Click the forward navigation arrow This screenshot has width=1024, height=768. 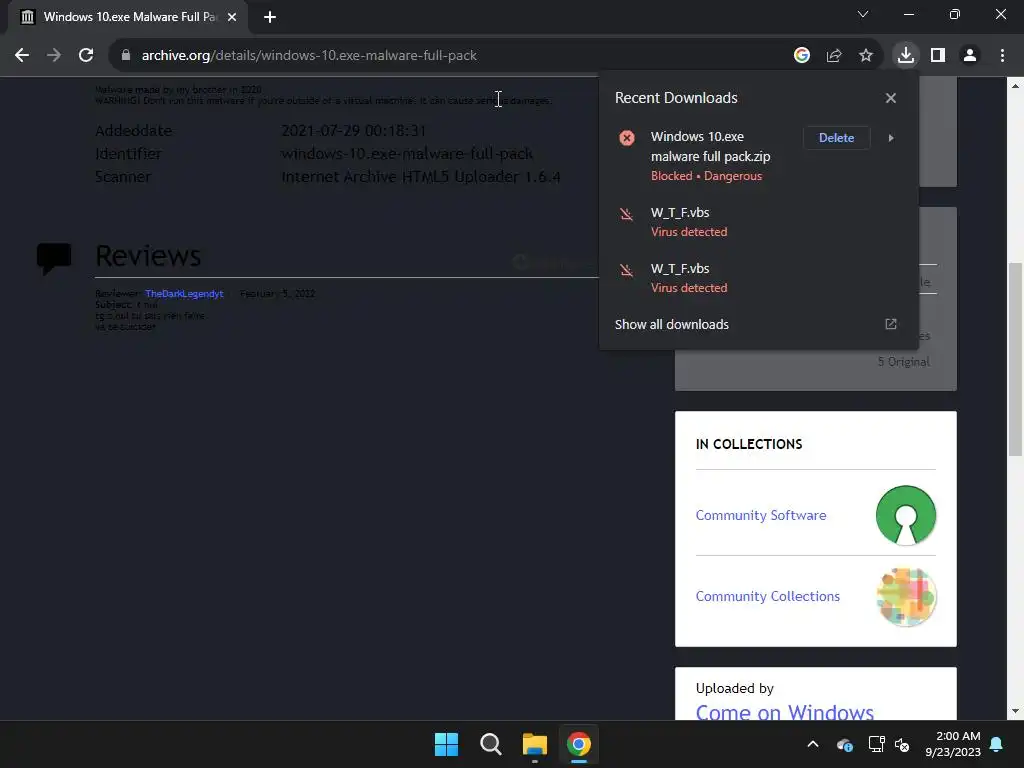tap(54, 56)
